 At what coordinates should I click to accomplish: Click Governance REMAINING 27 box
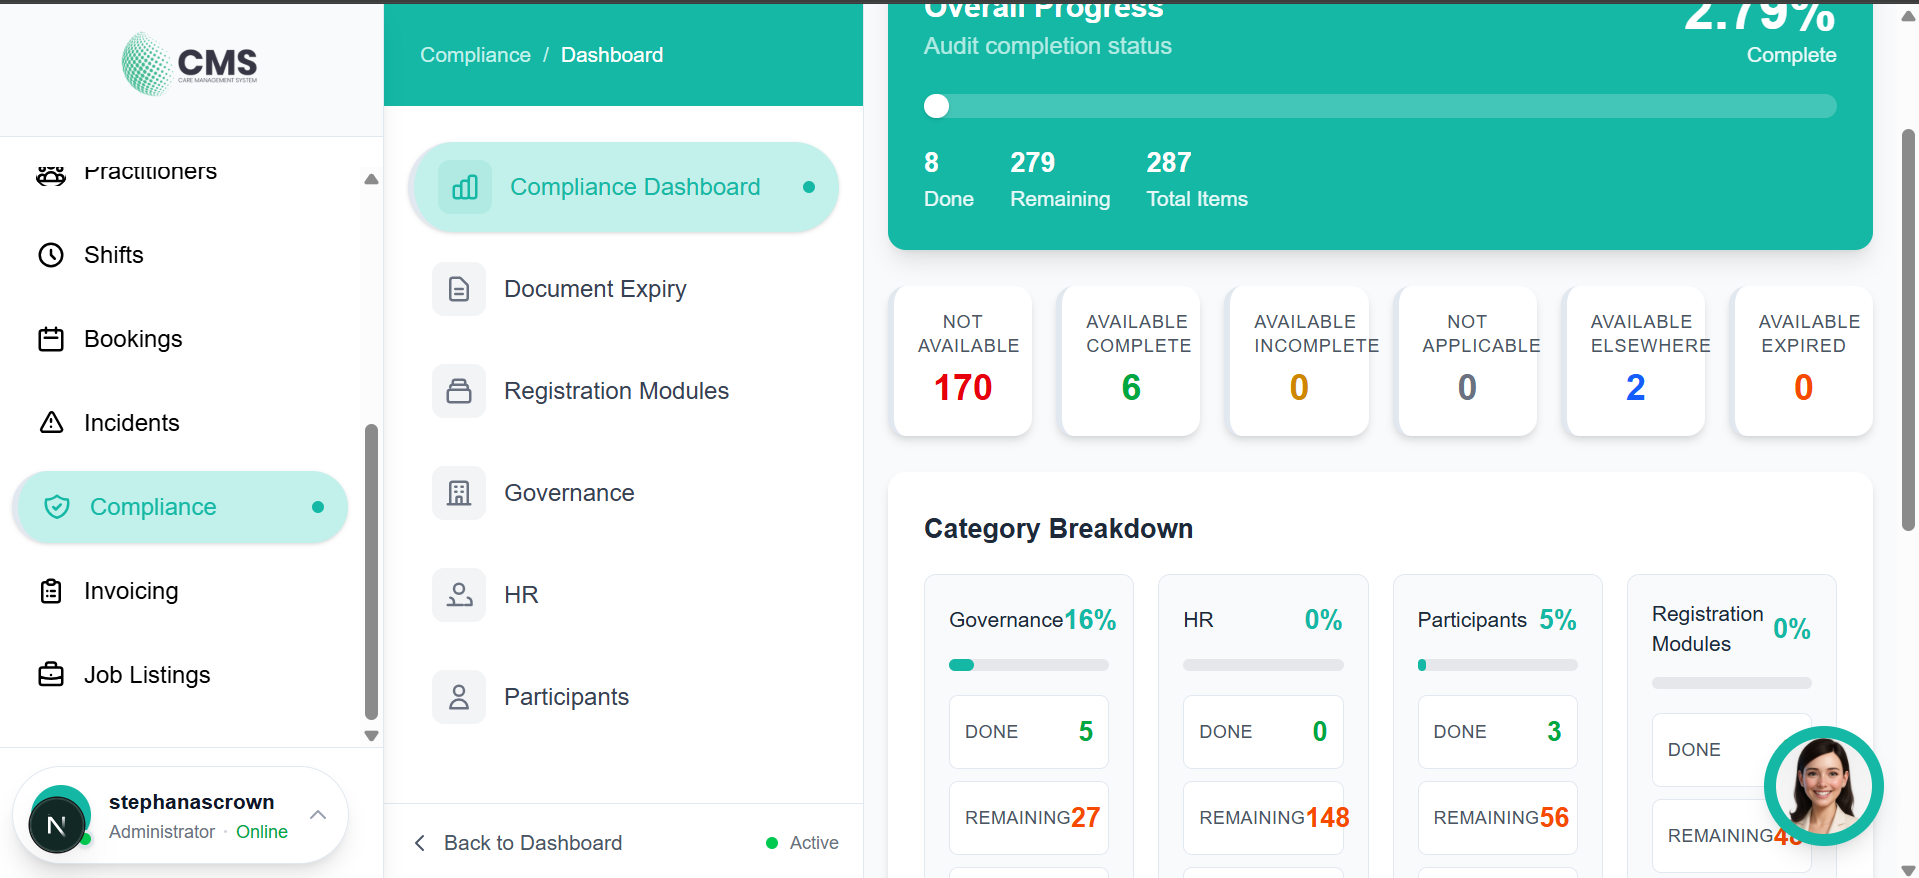1029,818
